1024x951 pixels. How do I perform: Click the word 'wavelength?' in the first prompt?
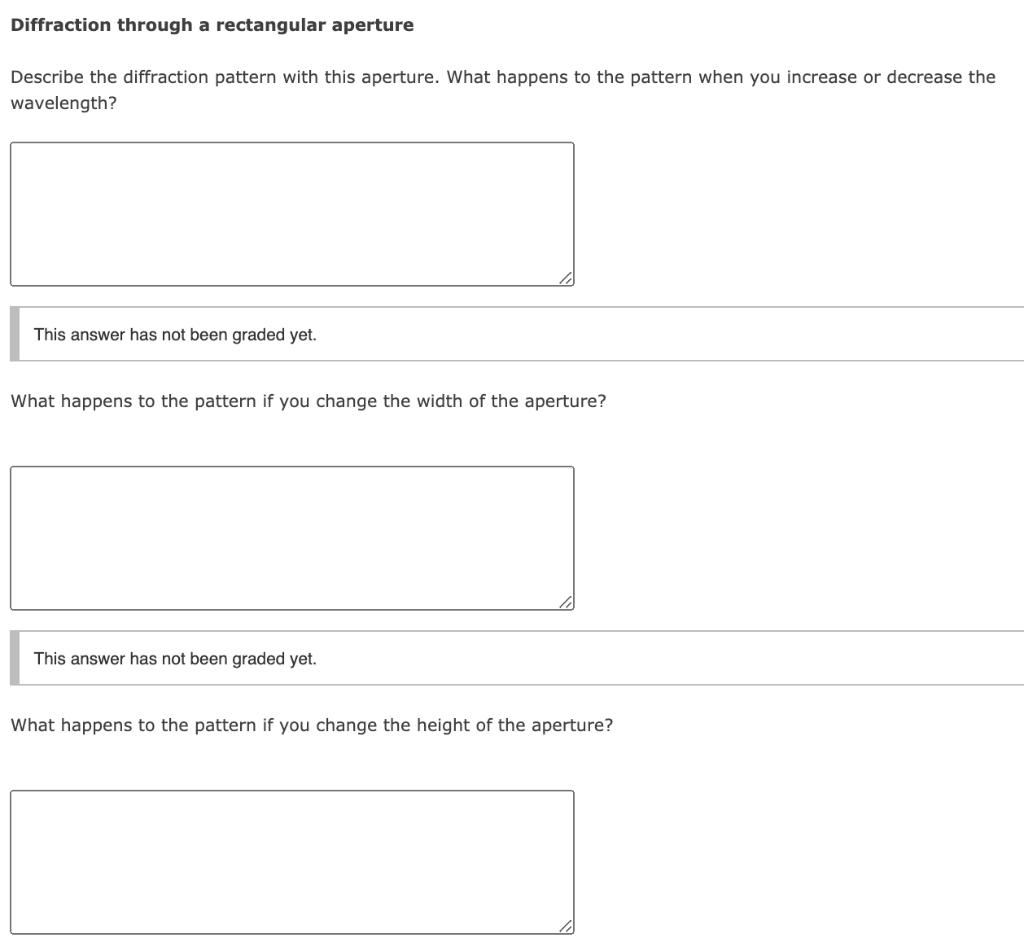click(x=63, y=101)
